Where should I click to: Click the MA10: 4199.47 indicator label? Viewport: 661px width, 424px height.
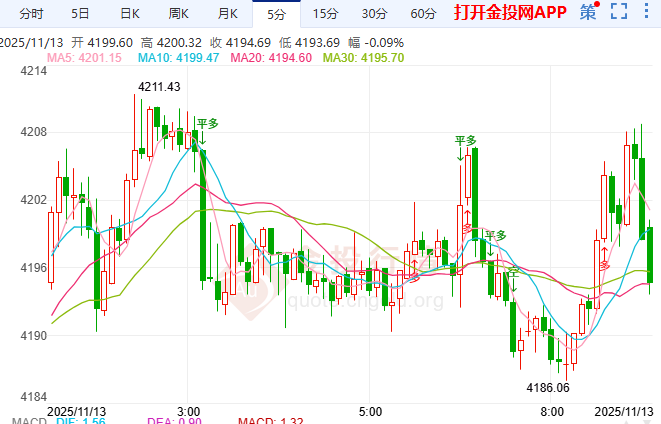[x=179, y=58]
